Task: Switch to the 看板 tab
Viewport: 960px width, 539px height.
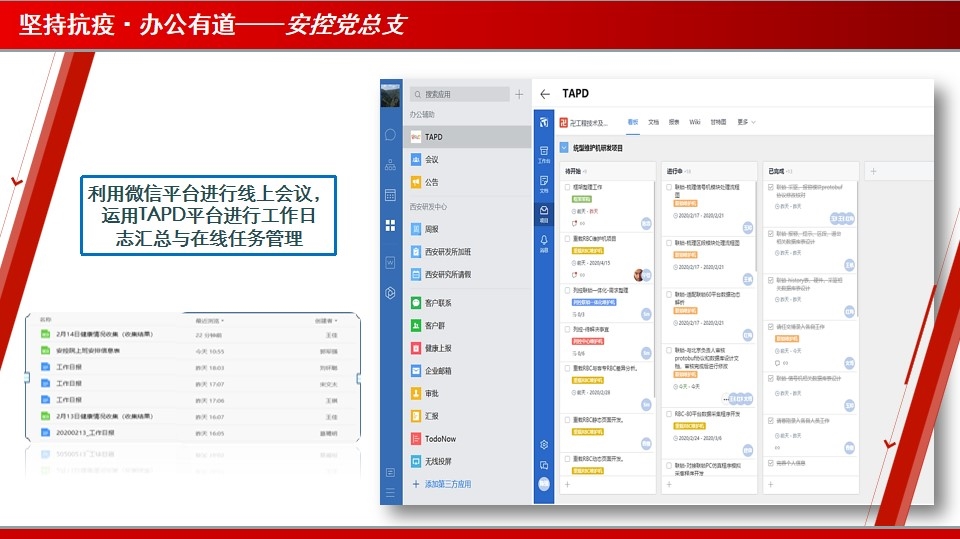Action: click(x=632, y=122)
